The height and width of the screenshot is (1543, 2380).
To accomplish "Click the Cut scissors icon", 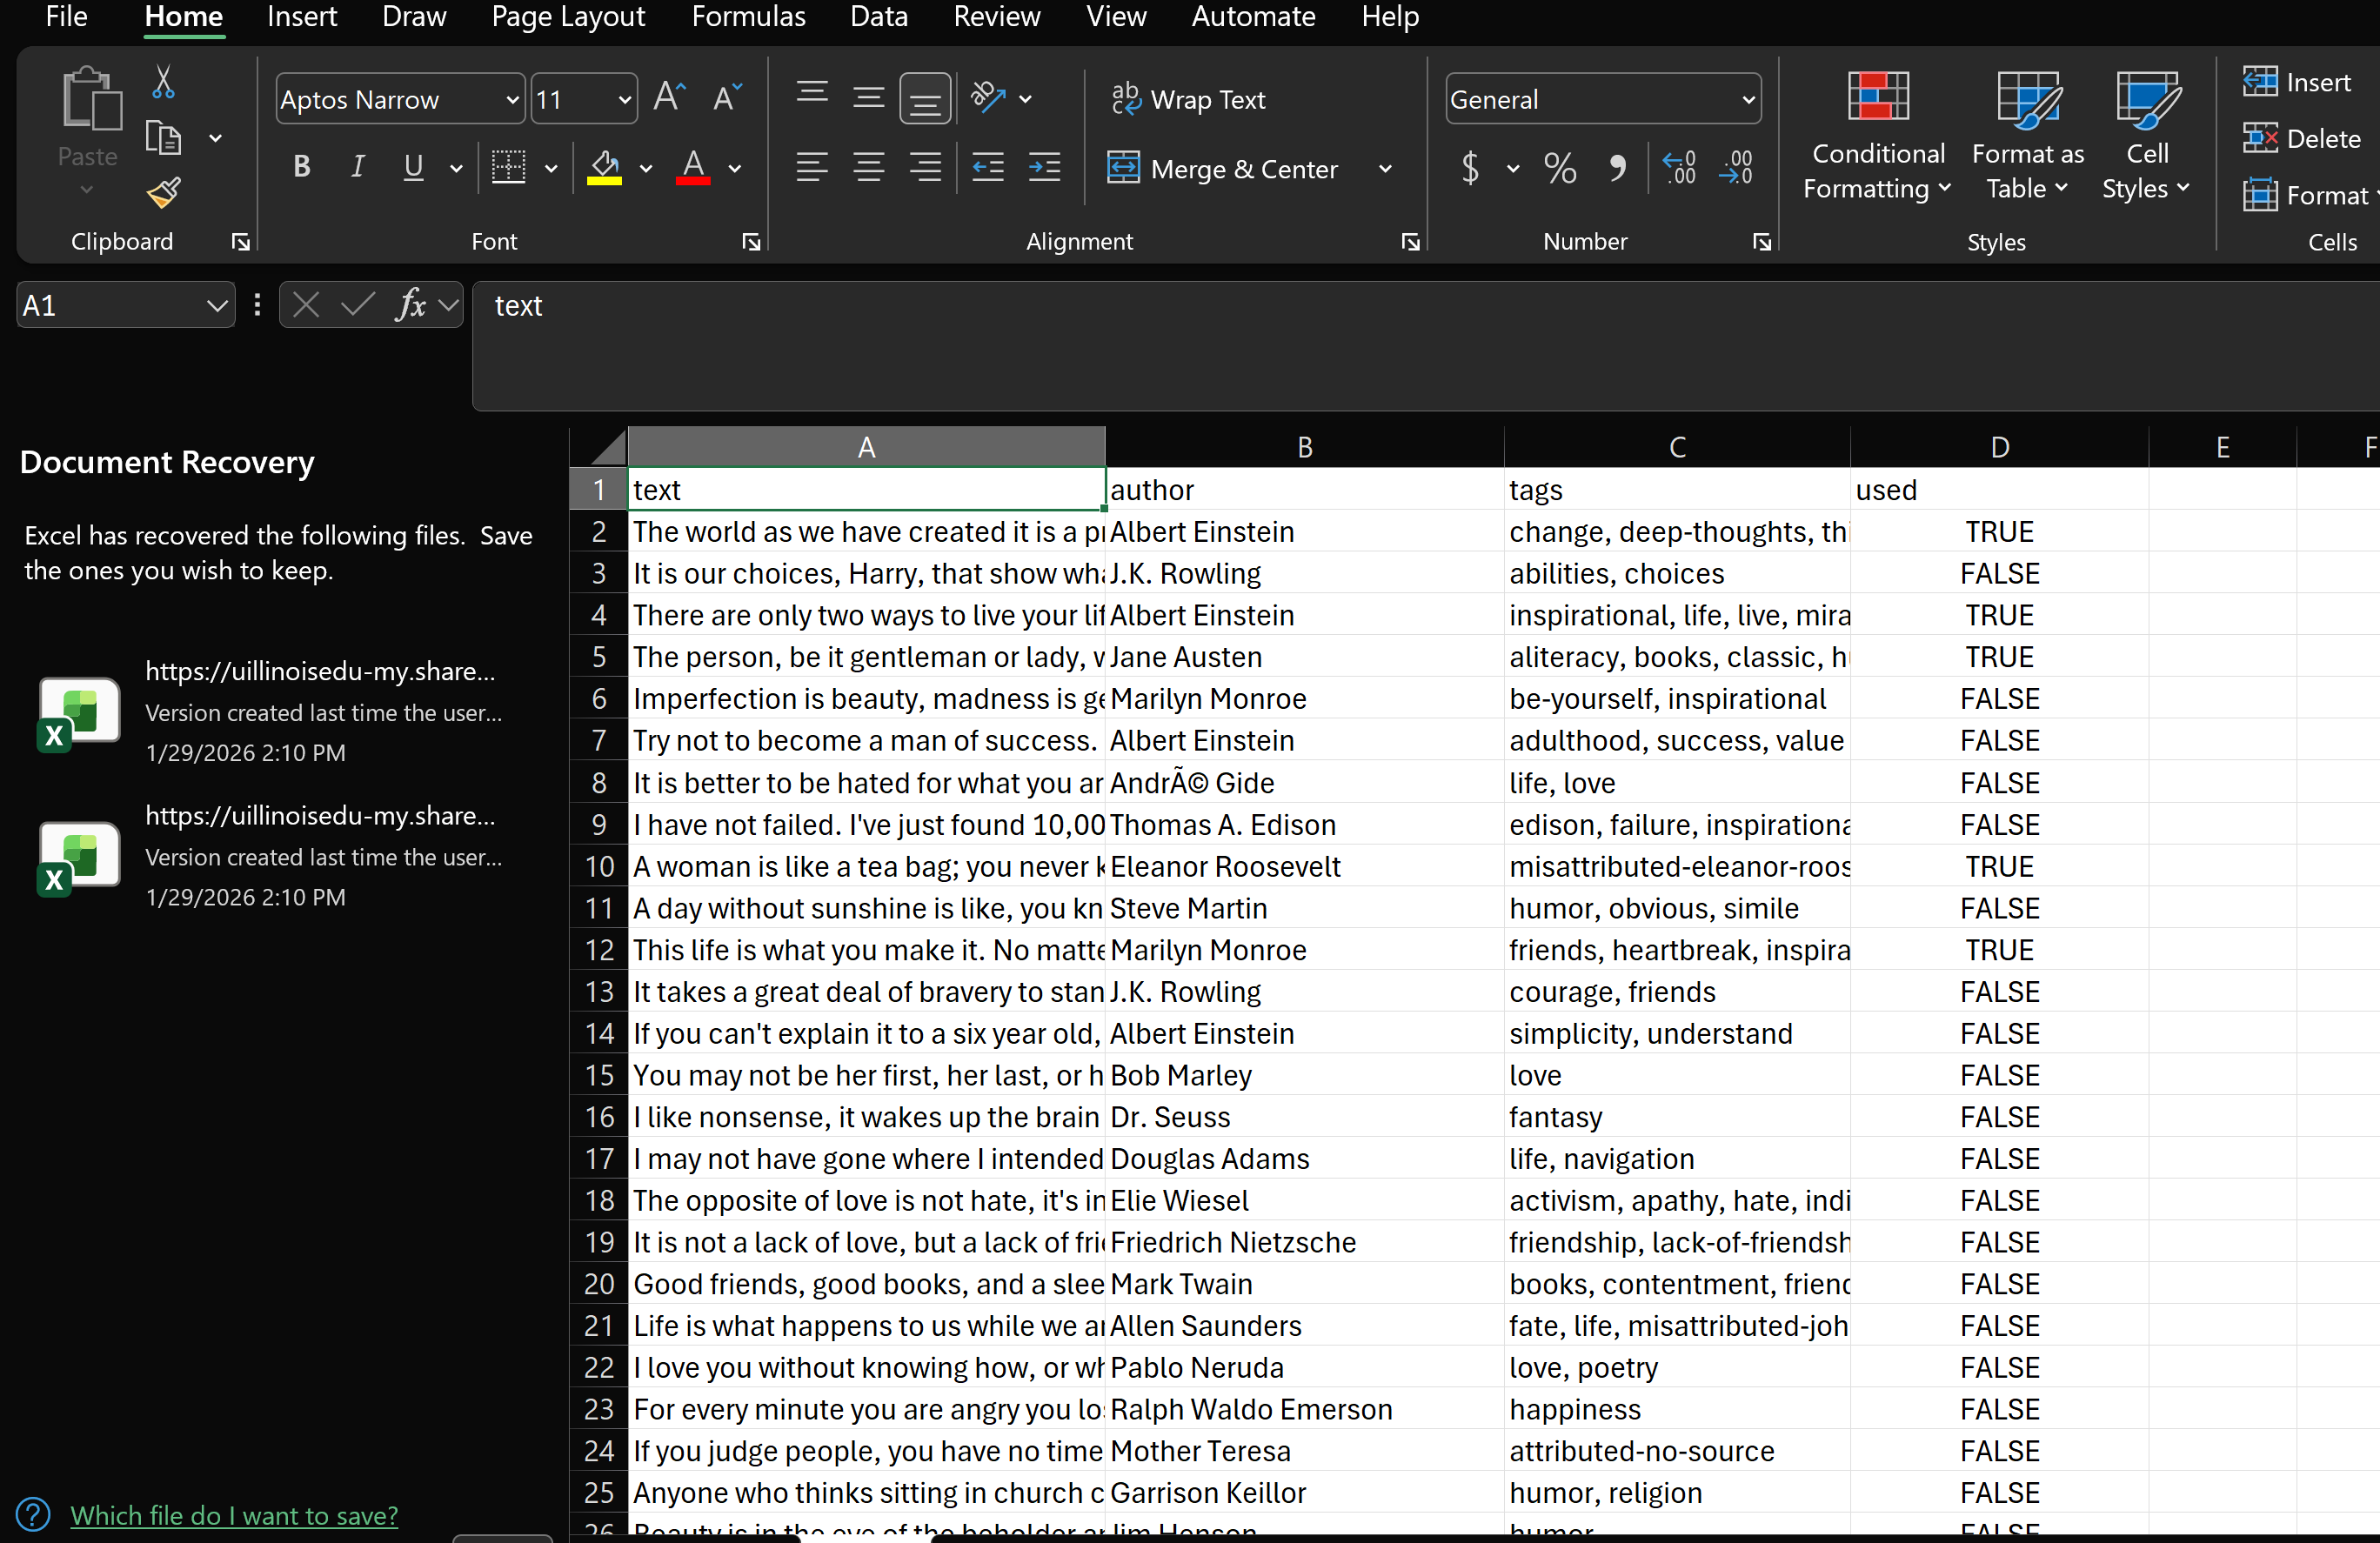I will coord(163,83).
